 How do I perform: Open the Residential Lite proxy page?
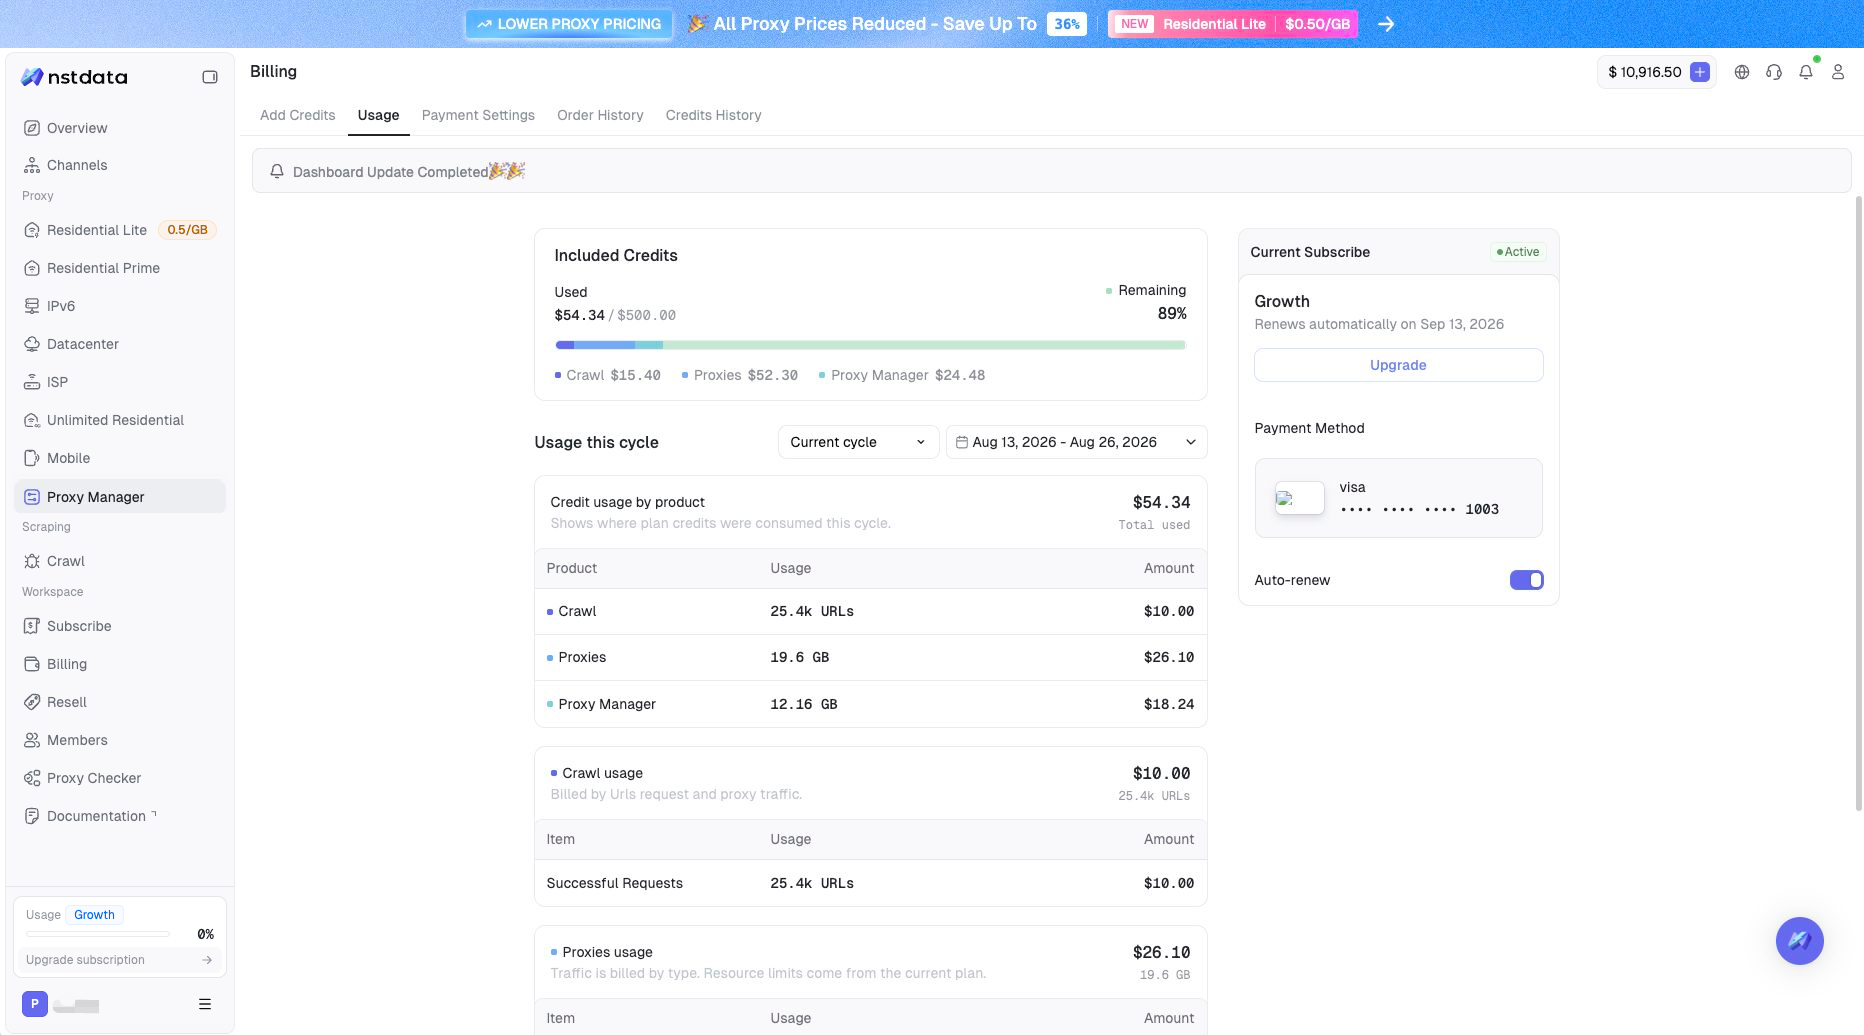(120, 230)
